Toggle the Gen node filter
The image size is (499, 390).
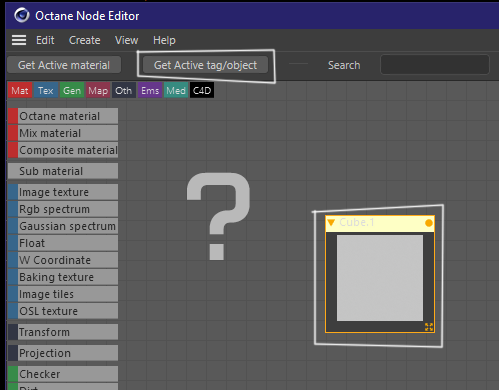(72, 90)
